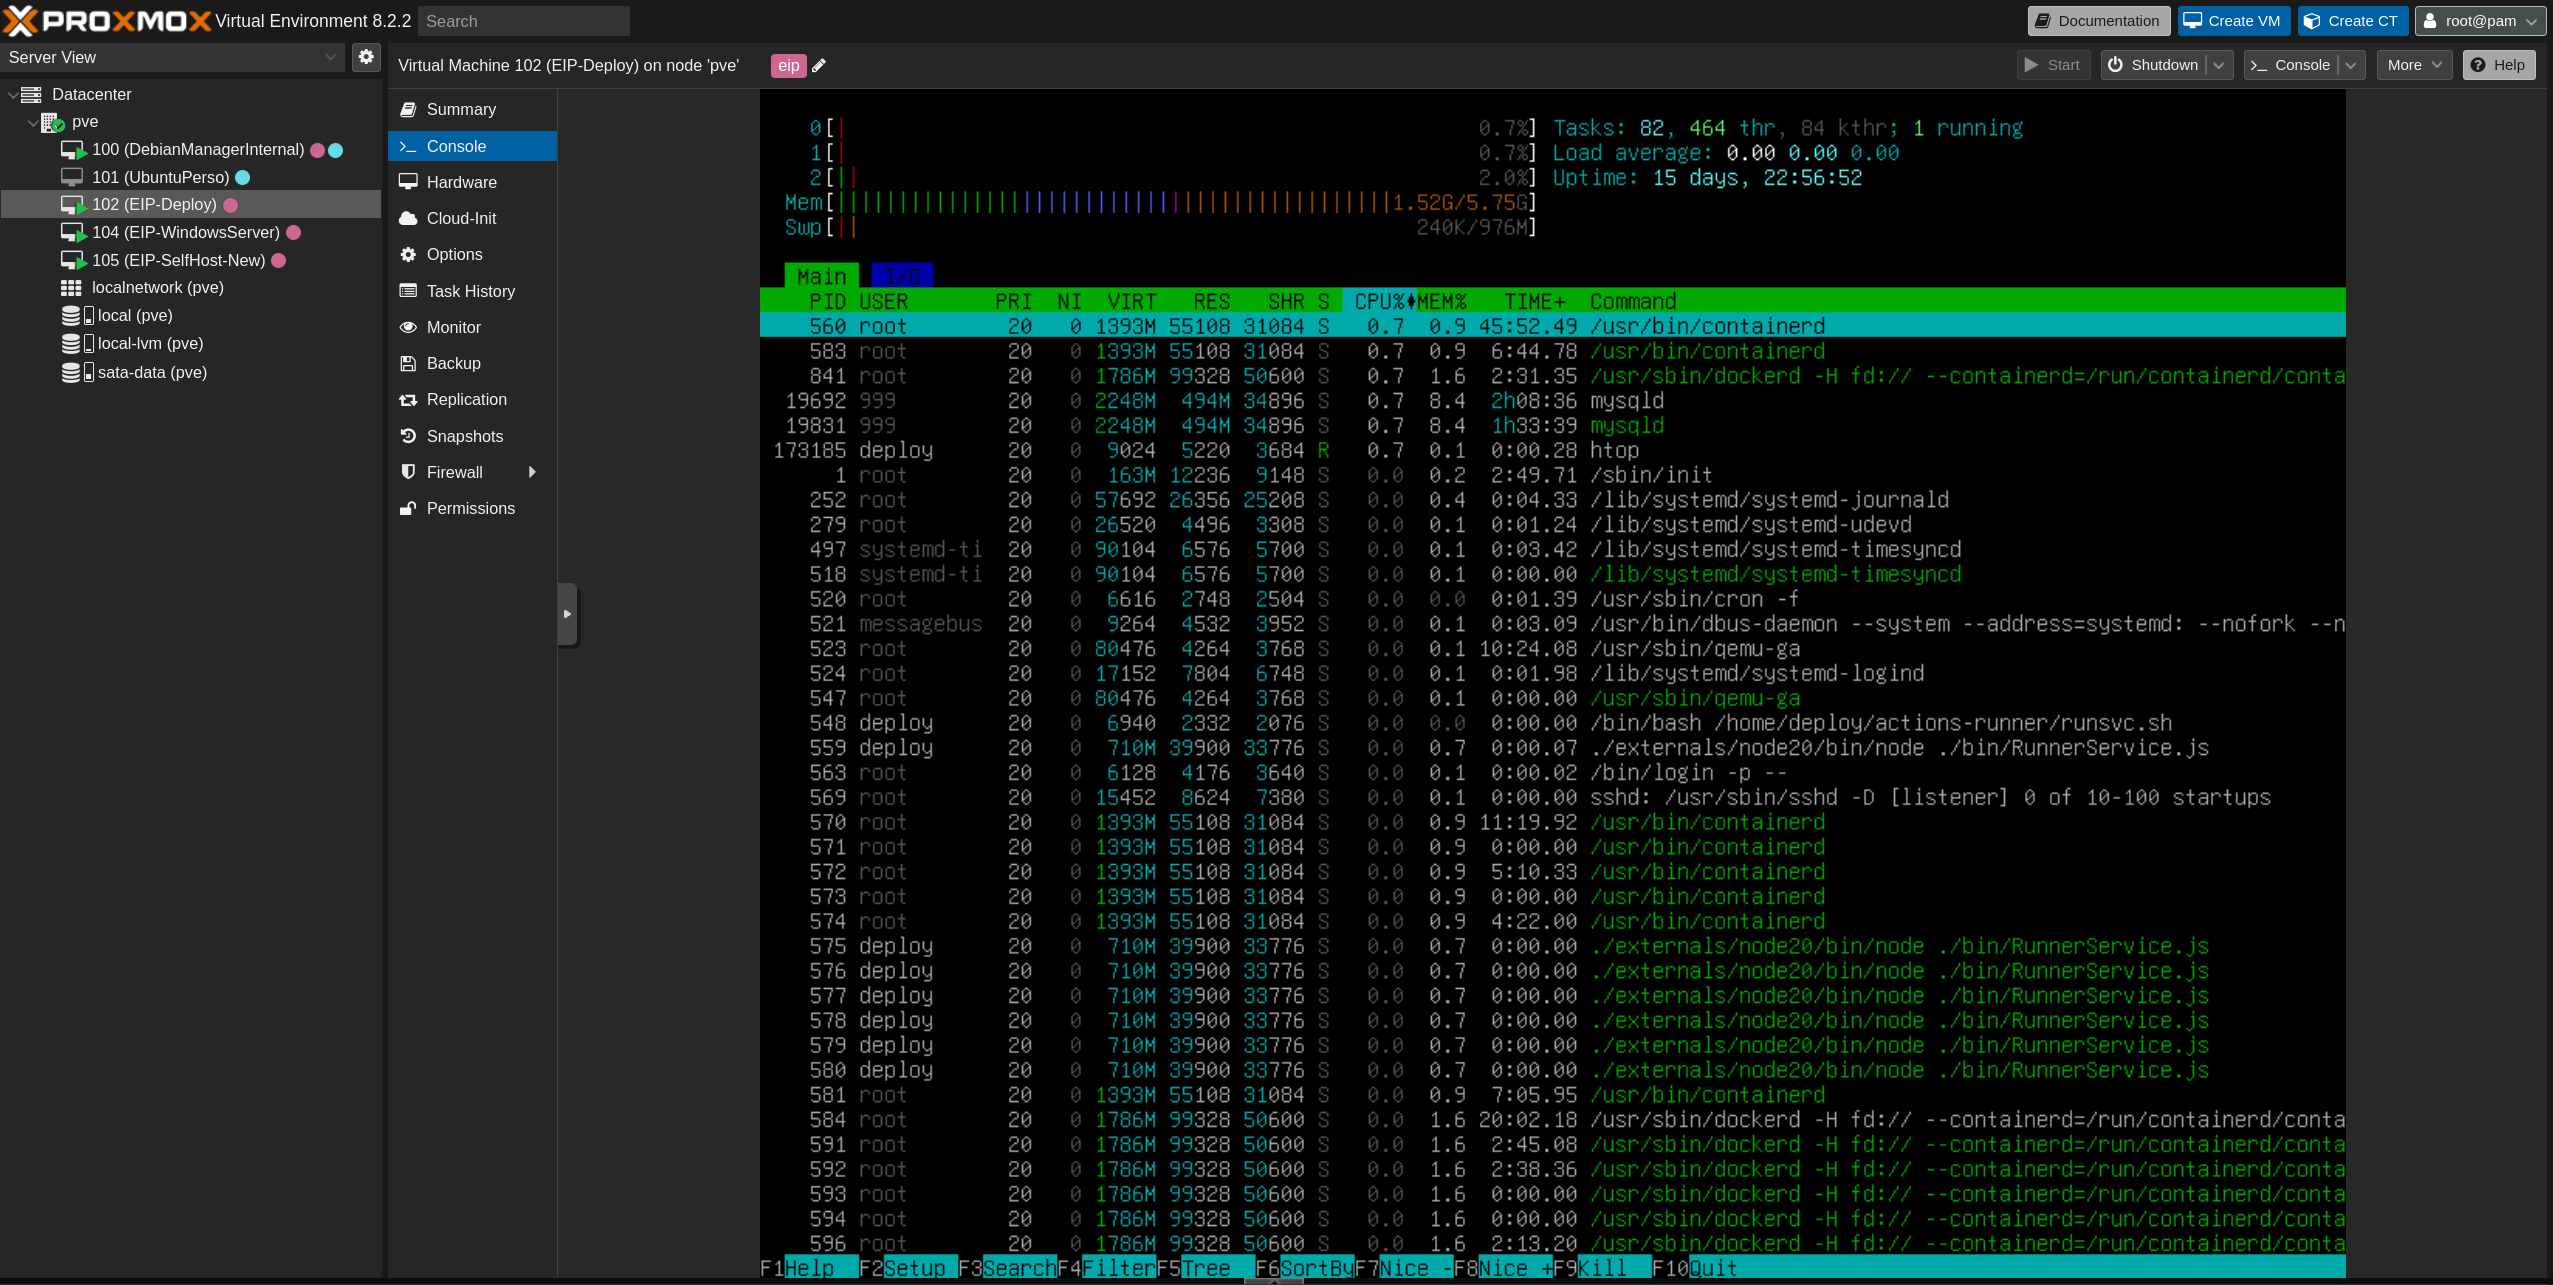Viewport: 2553px width, 1285px height.
Task: Select the Console menu item
Action: 472,146
